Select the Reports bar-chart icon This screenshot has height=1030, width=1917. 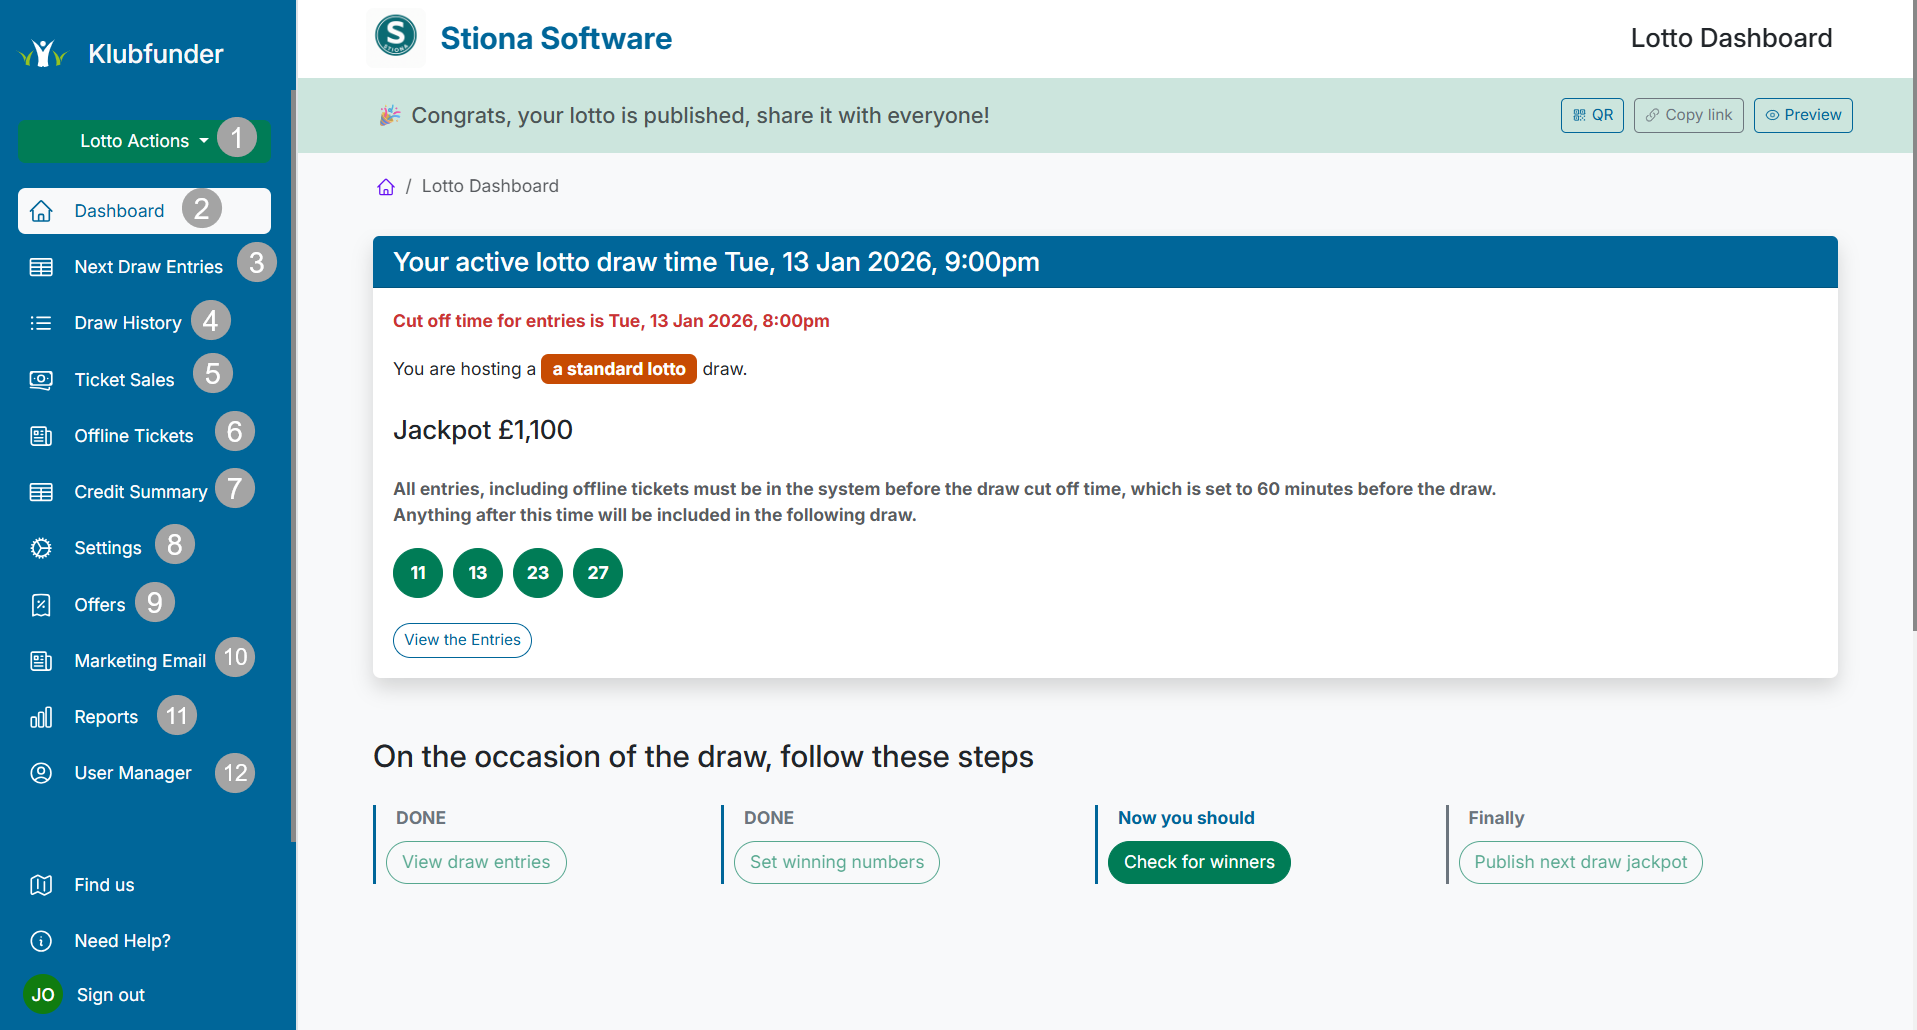[40, 717]
